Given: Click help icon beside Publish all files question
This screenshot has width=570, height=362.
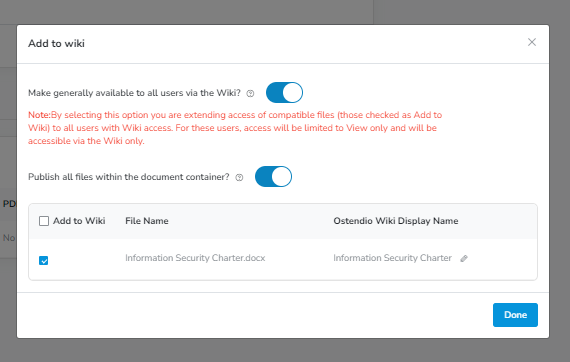Looking at the screenshot, I should coord(239,177).
